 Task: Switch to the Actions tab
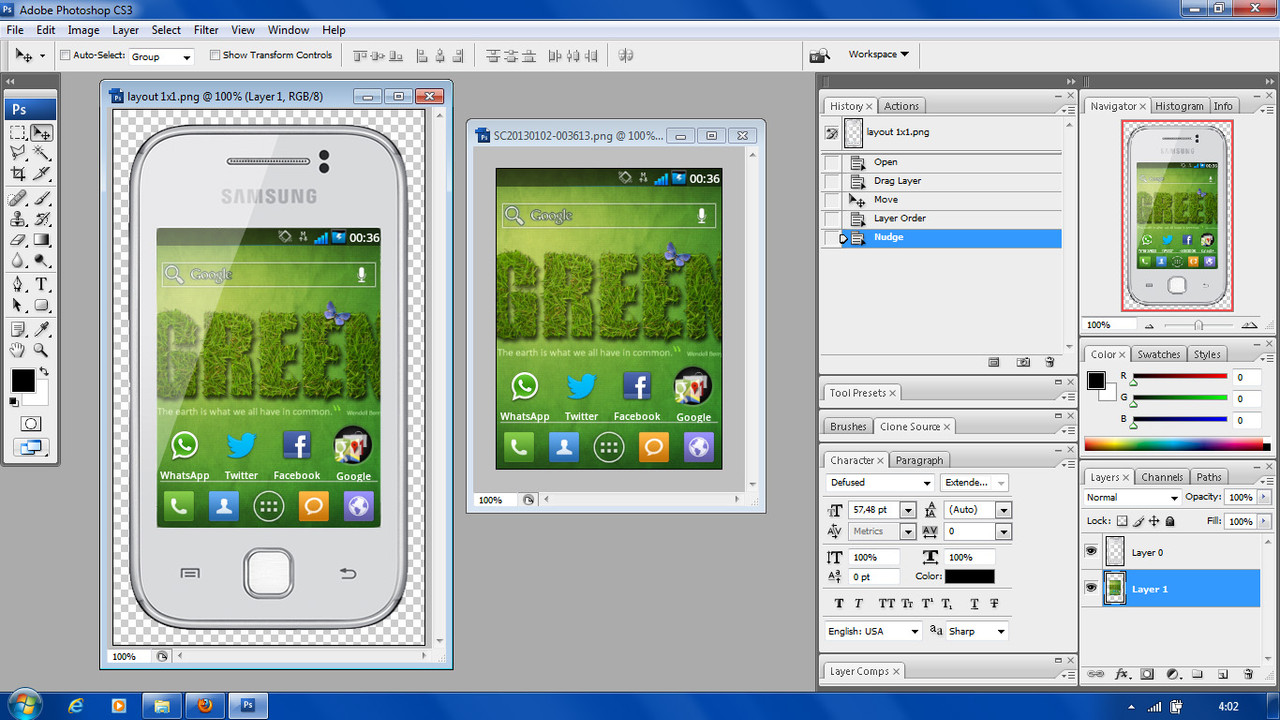(x=901, y=106)
